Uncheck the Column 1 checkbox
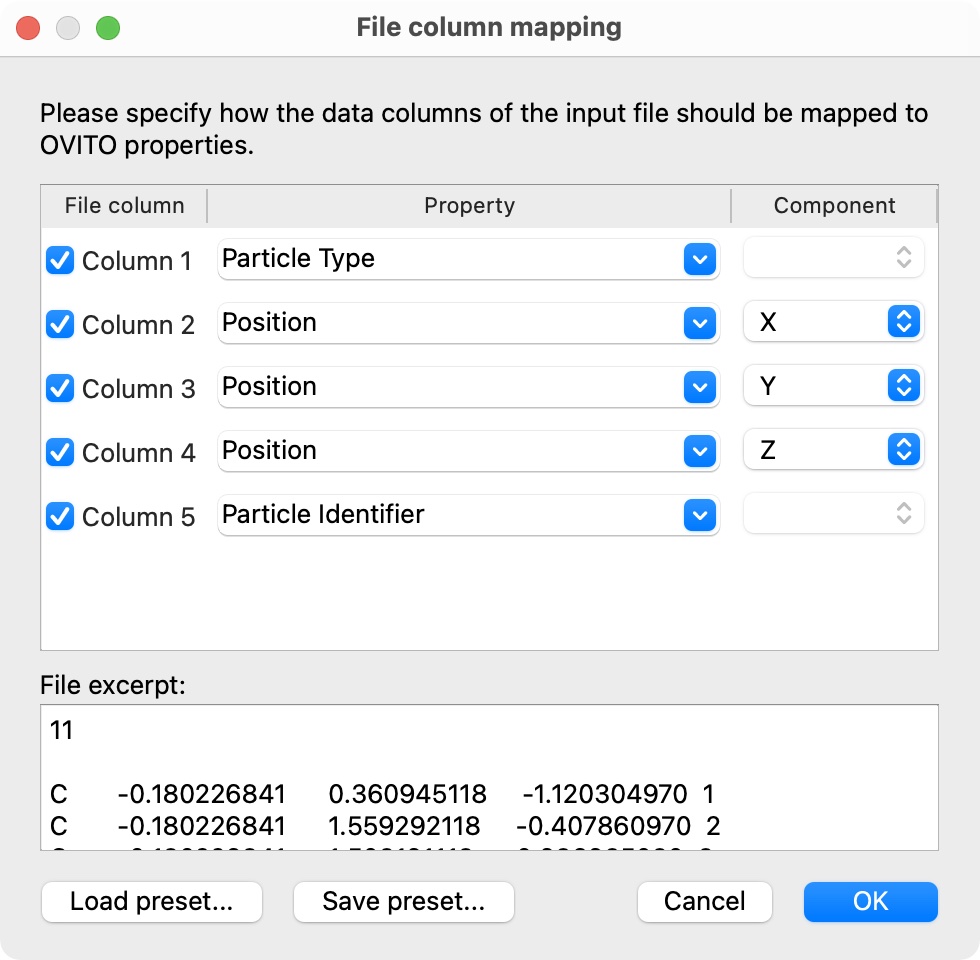Screen dimensions: 980x960 pyautogui.click(x=60, y=261)
